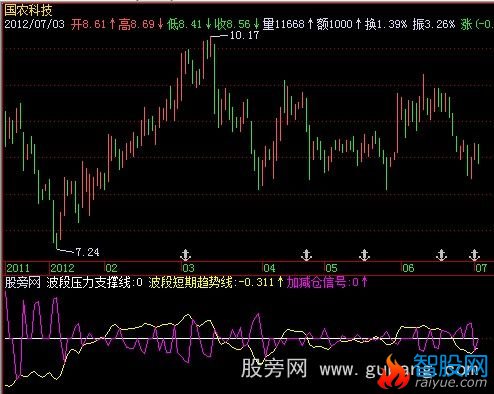Click the 06 month label on the time axis
The width and height of the screenshot is (494, 394).
[408, 268]
